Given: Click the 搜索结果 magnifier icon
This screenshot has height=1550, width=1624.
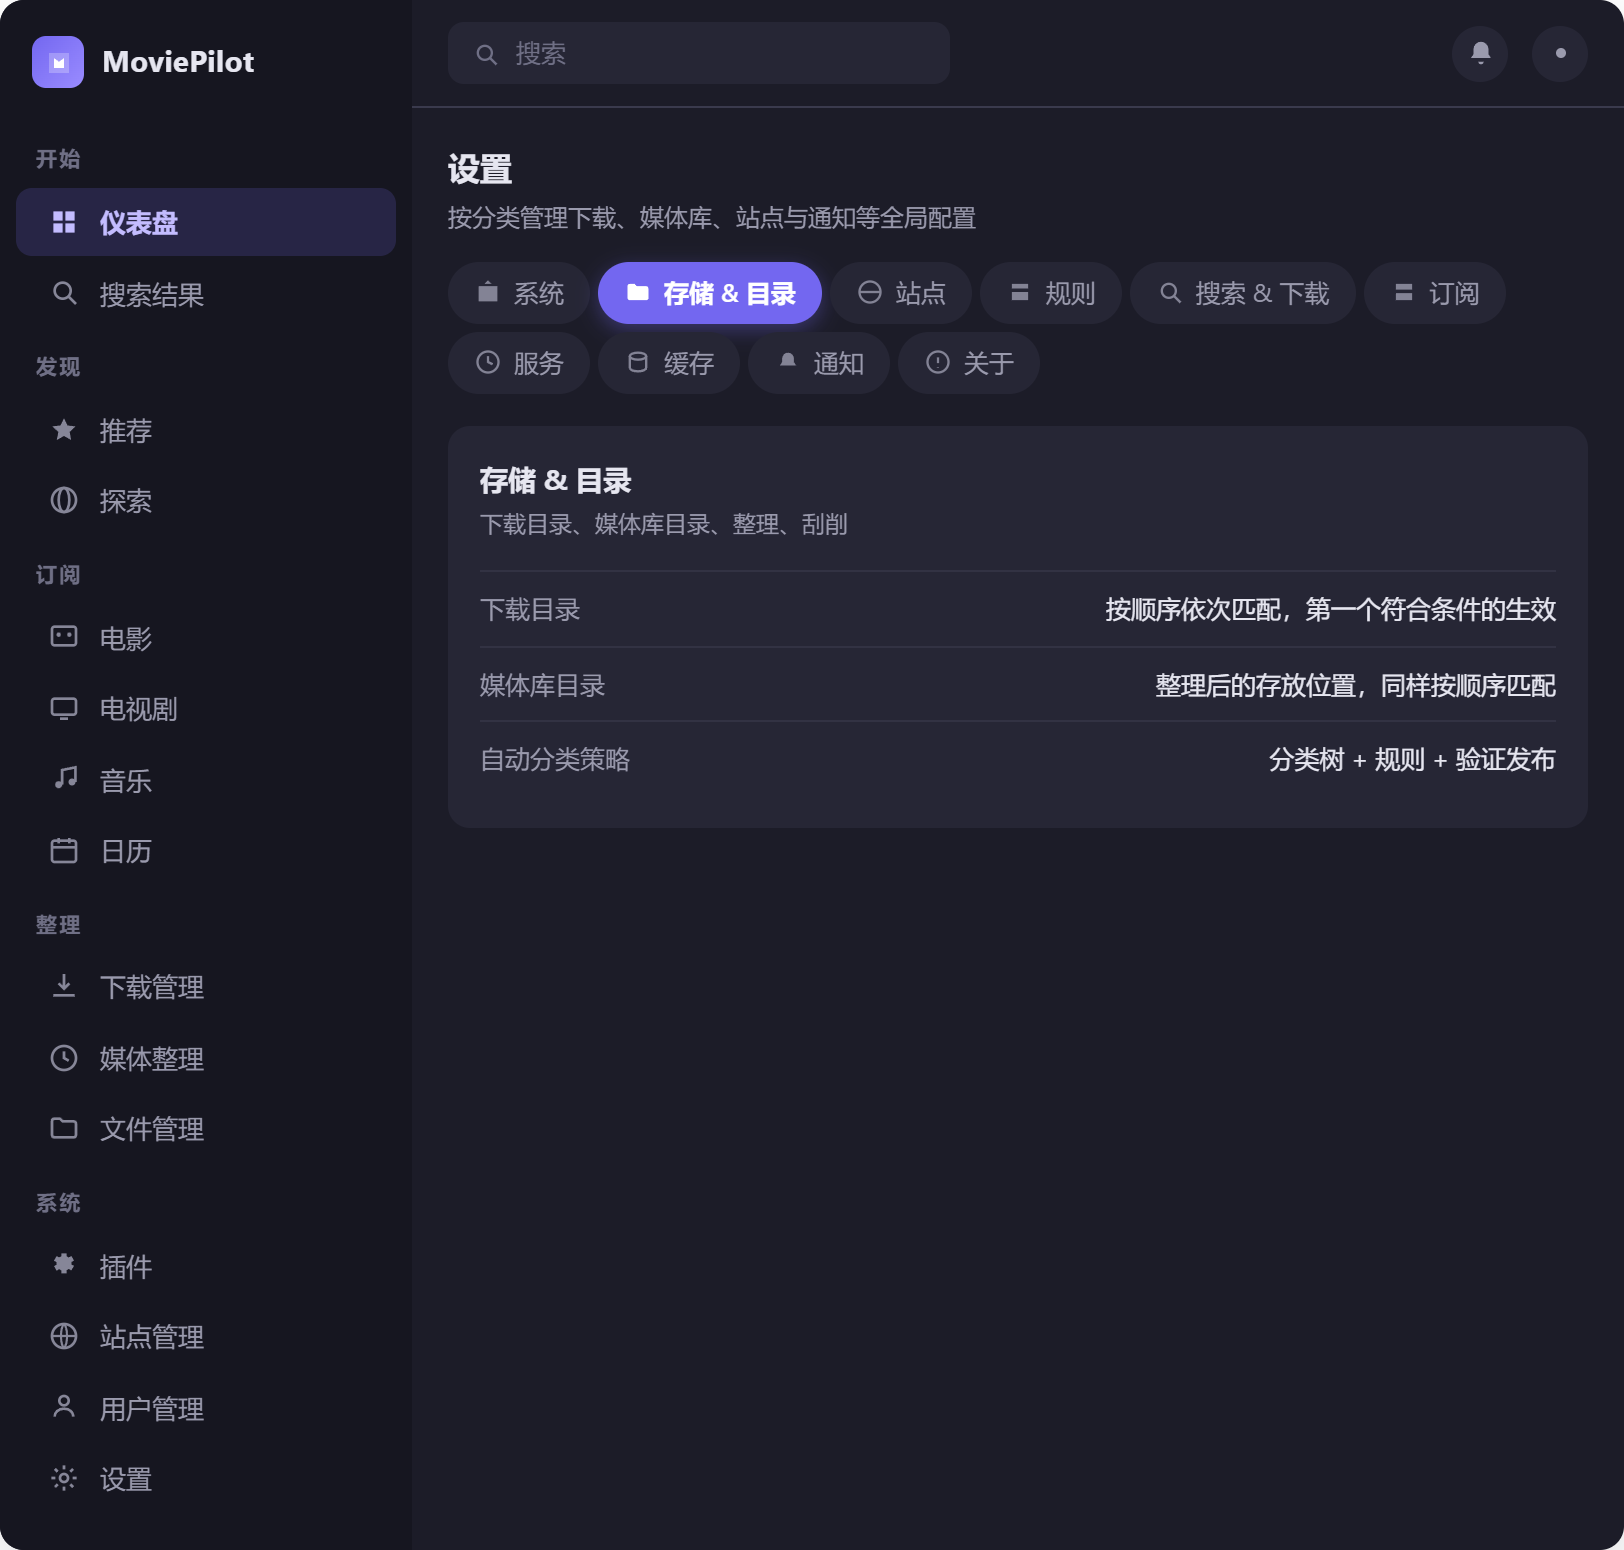Looking at the screenshot, I should point(64,293).
